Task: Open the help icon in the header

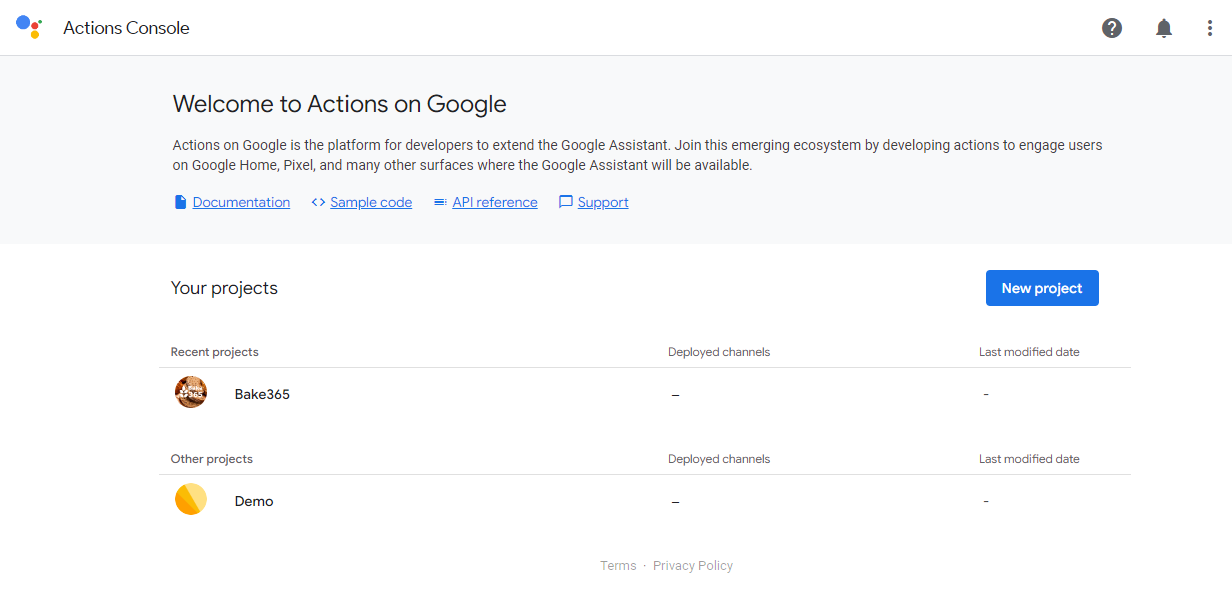Action: [x=1112, y=28]
